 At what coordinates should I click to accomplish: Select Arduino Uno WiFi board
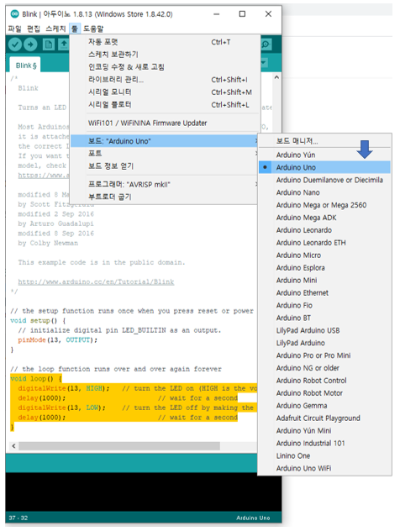[x=324, y=468]
